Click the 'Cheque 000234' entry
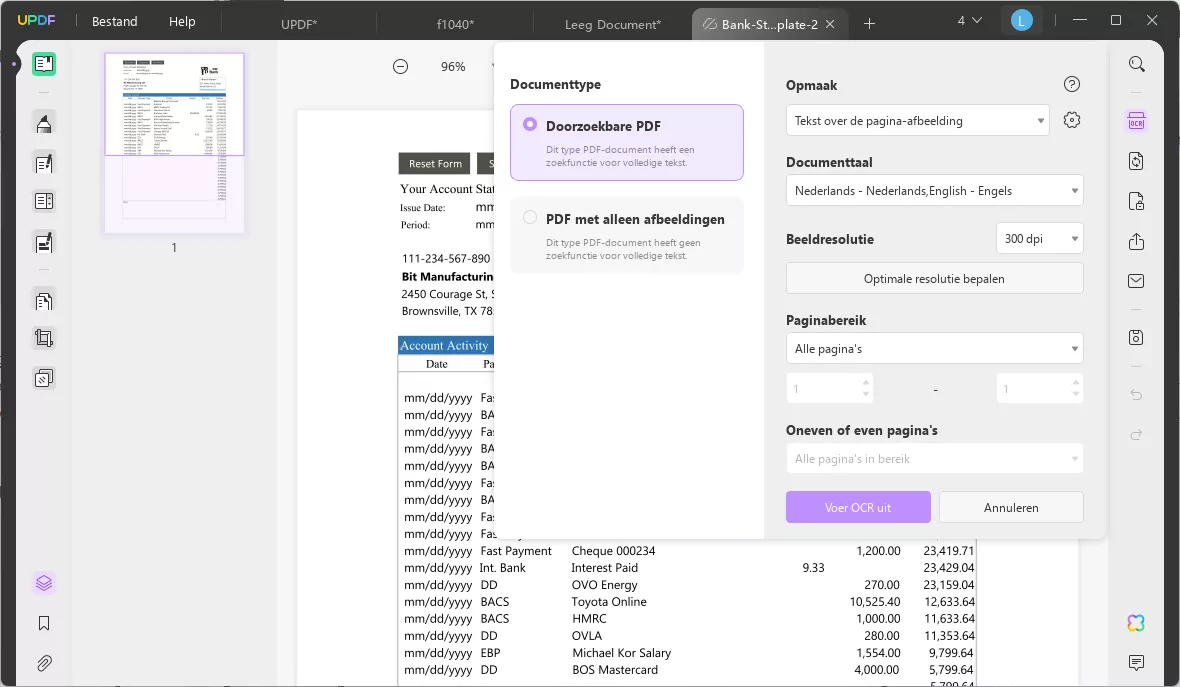Screen dimensions: 1180x687 (x=613, y=551)
